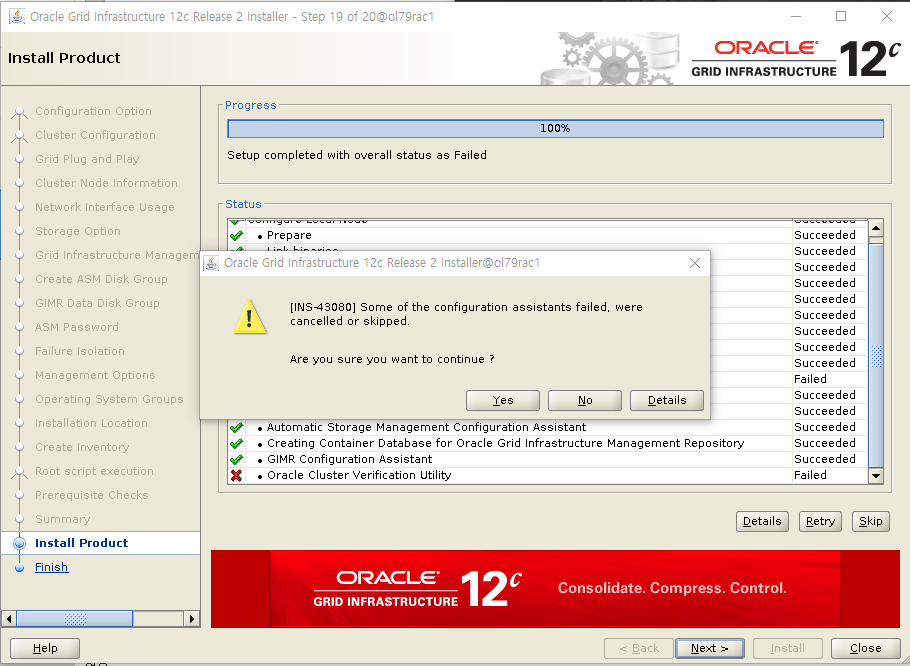Select the ASM Password step
This screenshot has width=910, height=666.
[77, 327]
